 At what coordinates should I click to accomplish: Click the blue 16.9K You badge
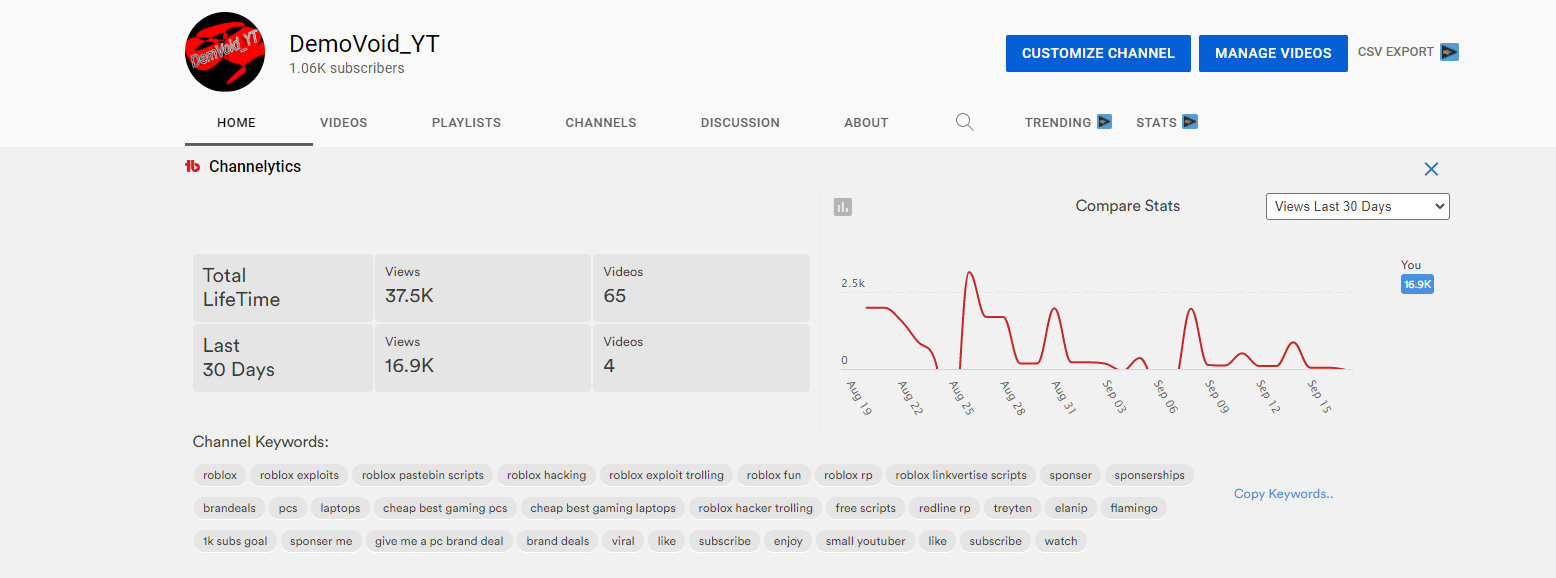1417,284
